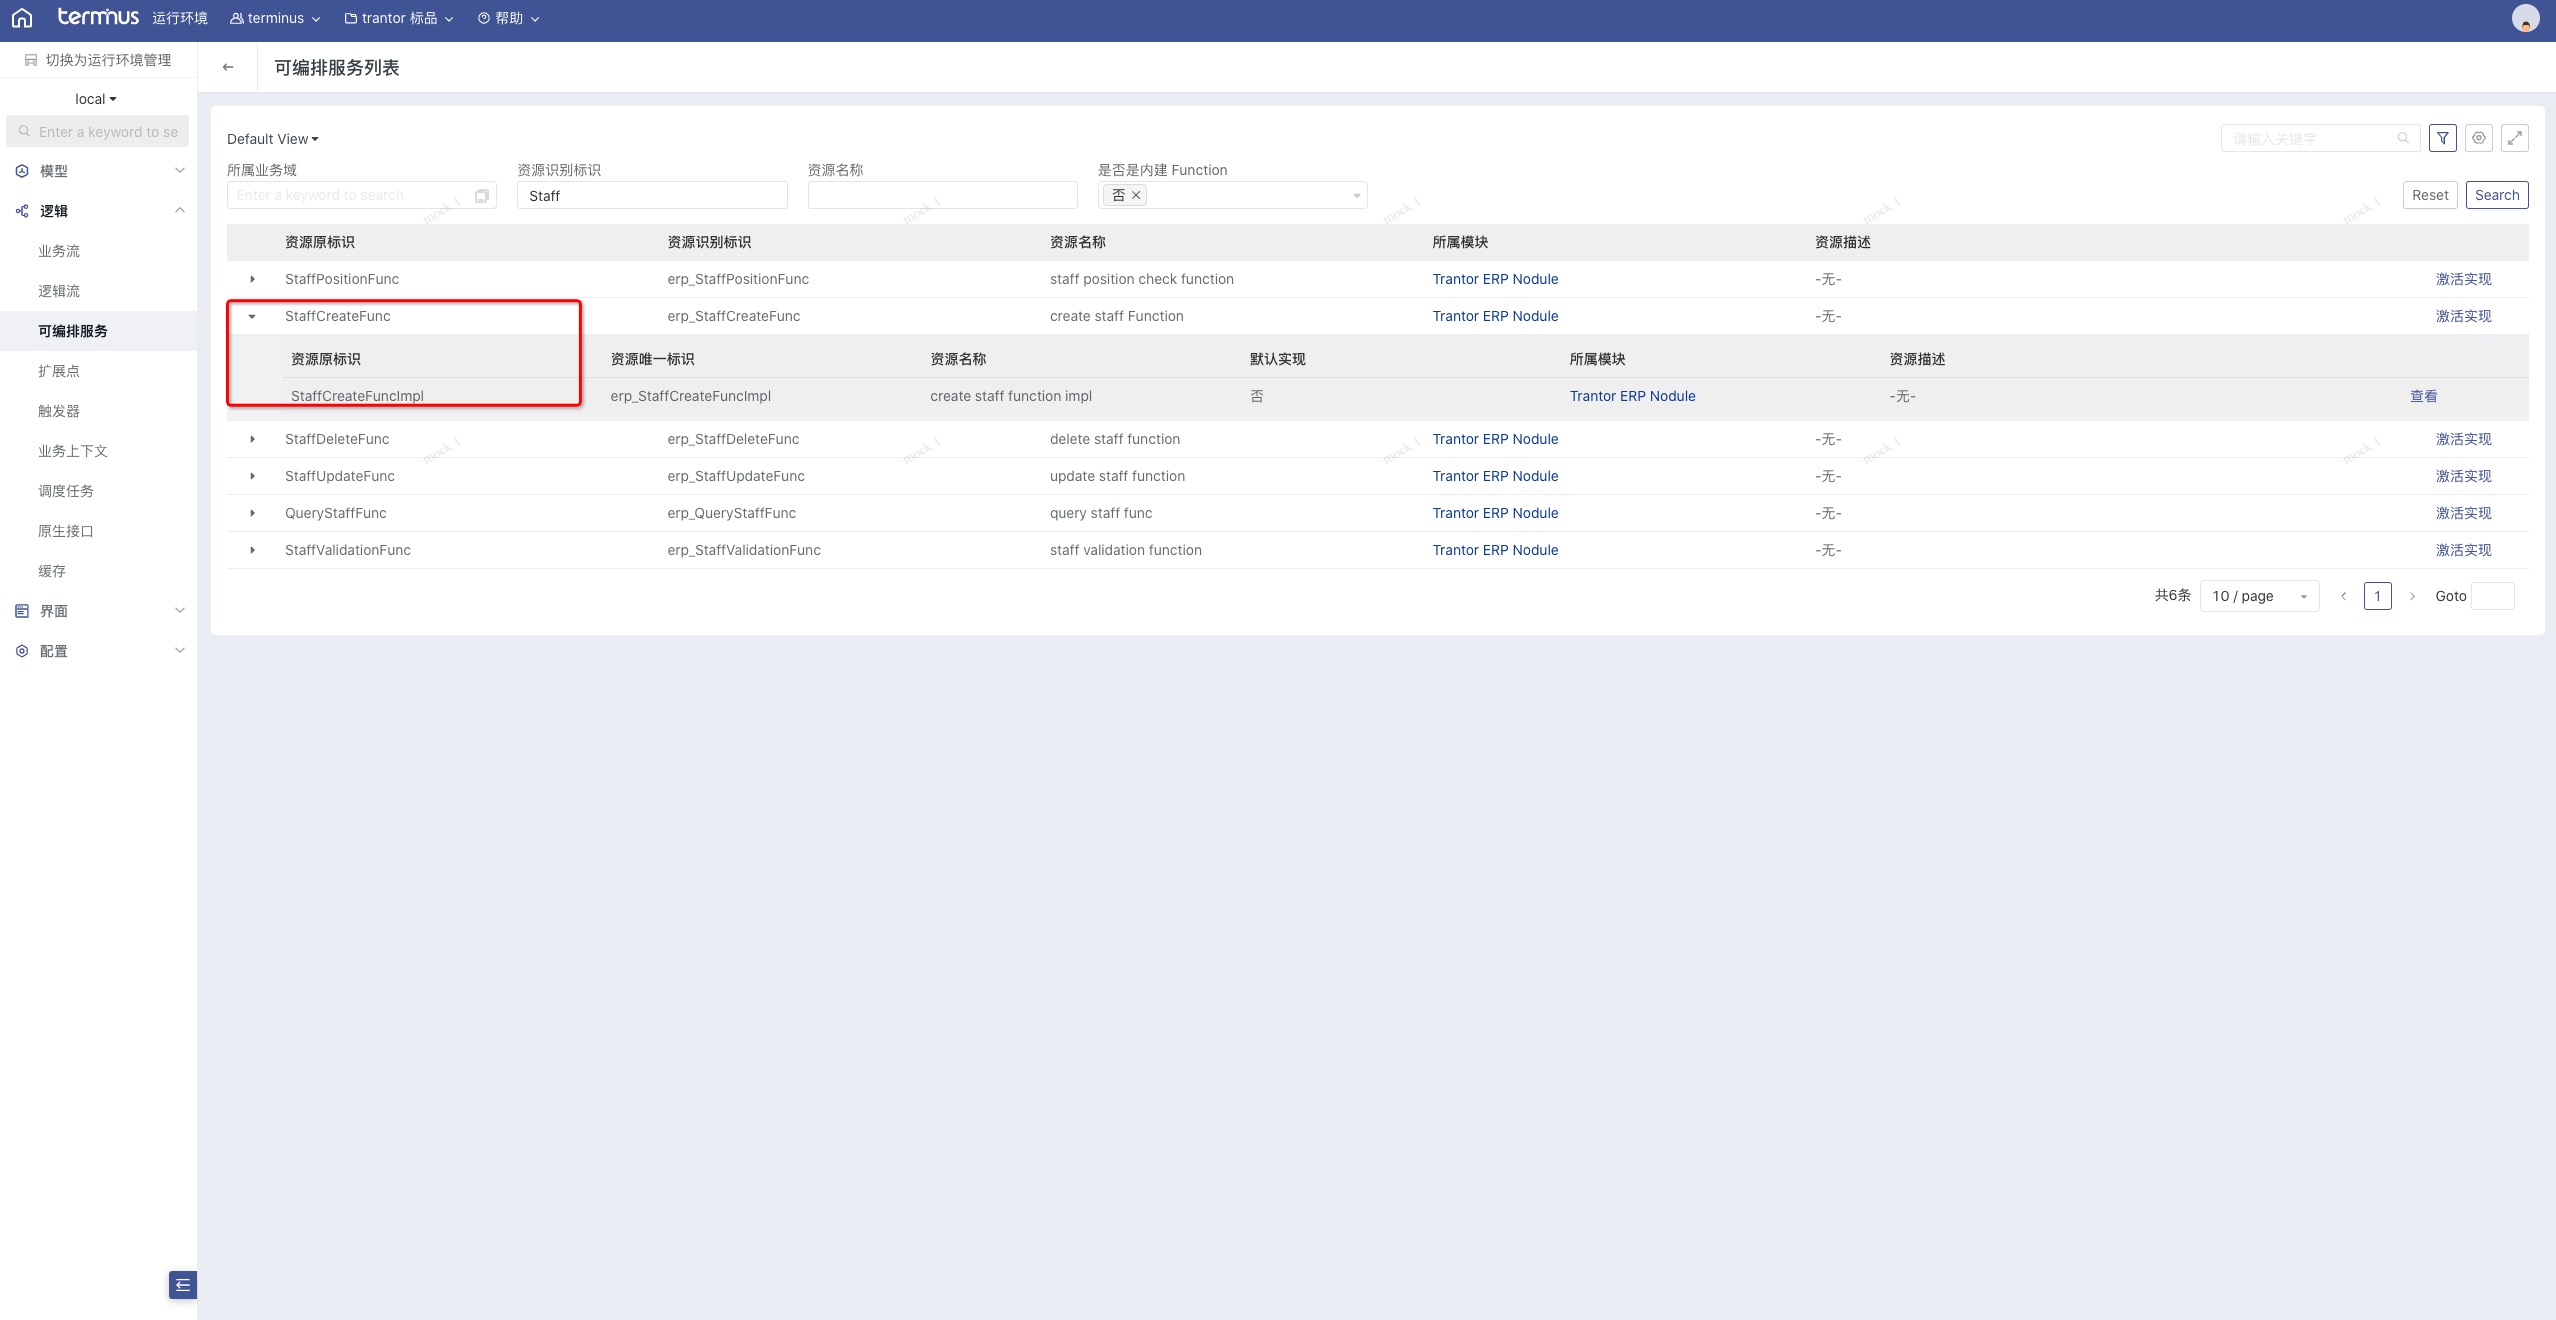Open the local environment dropdown
Image resolution: width=2556 pixels, height=1320 pixels.
(x=96, y=99)
